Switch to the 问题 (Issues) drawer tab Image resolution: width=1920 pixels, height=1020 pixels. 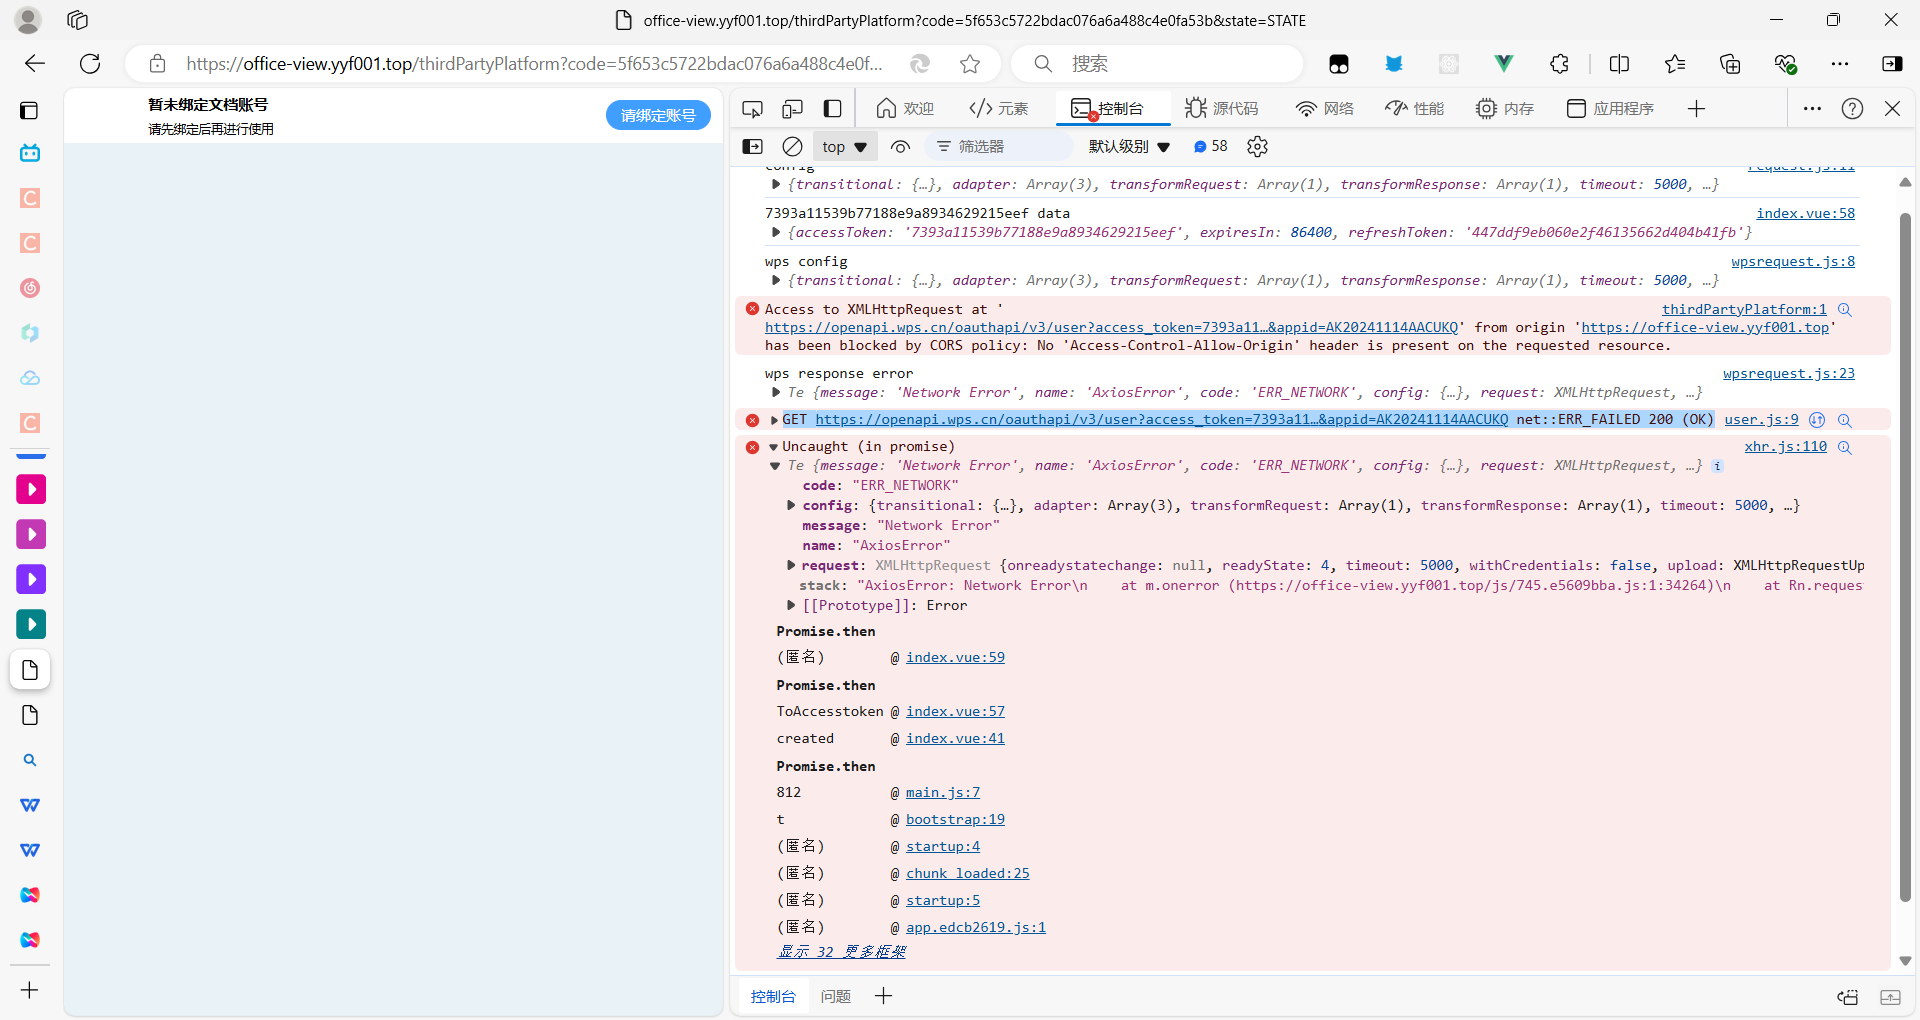point(835,996)
